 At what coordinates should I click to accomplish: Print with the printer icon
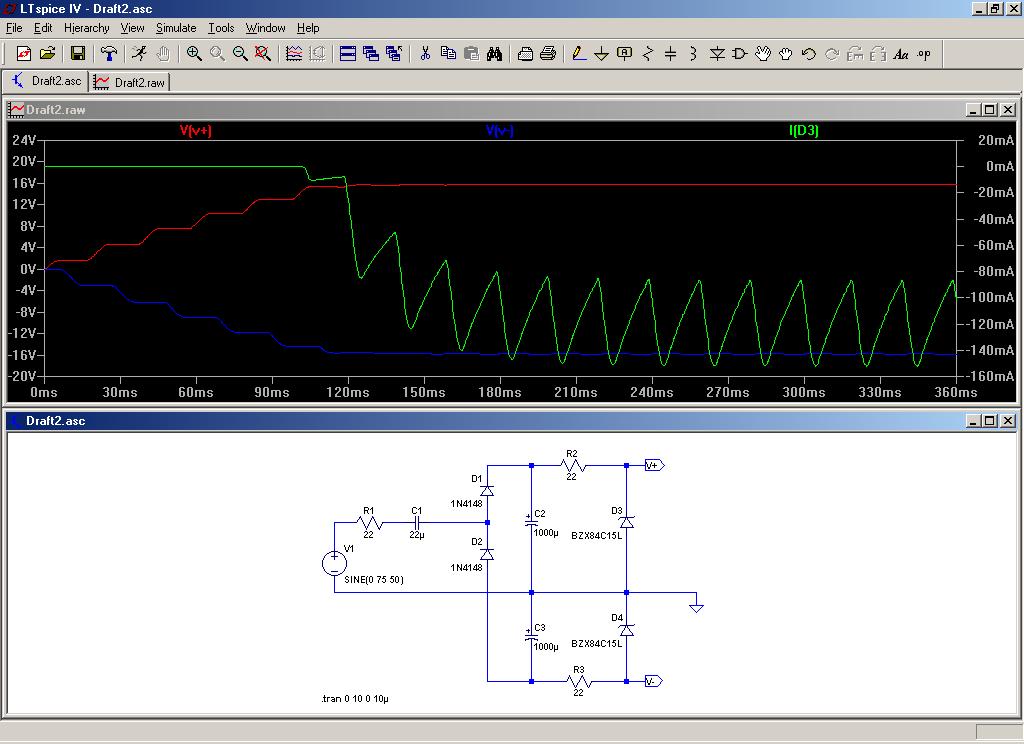pos(548,54)
